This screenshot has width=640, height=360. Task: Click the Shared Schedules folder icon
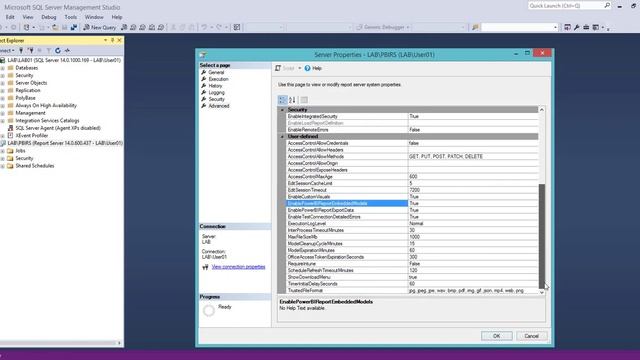pos(11,166)
